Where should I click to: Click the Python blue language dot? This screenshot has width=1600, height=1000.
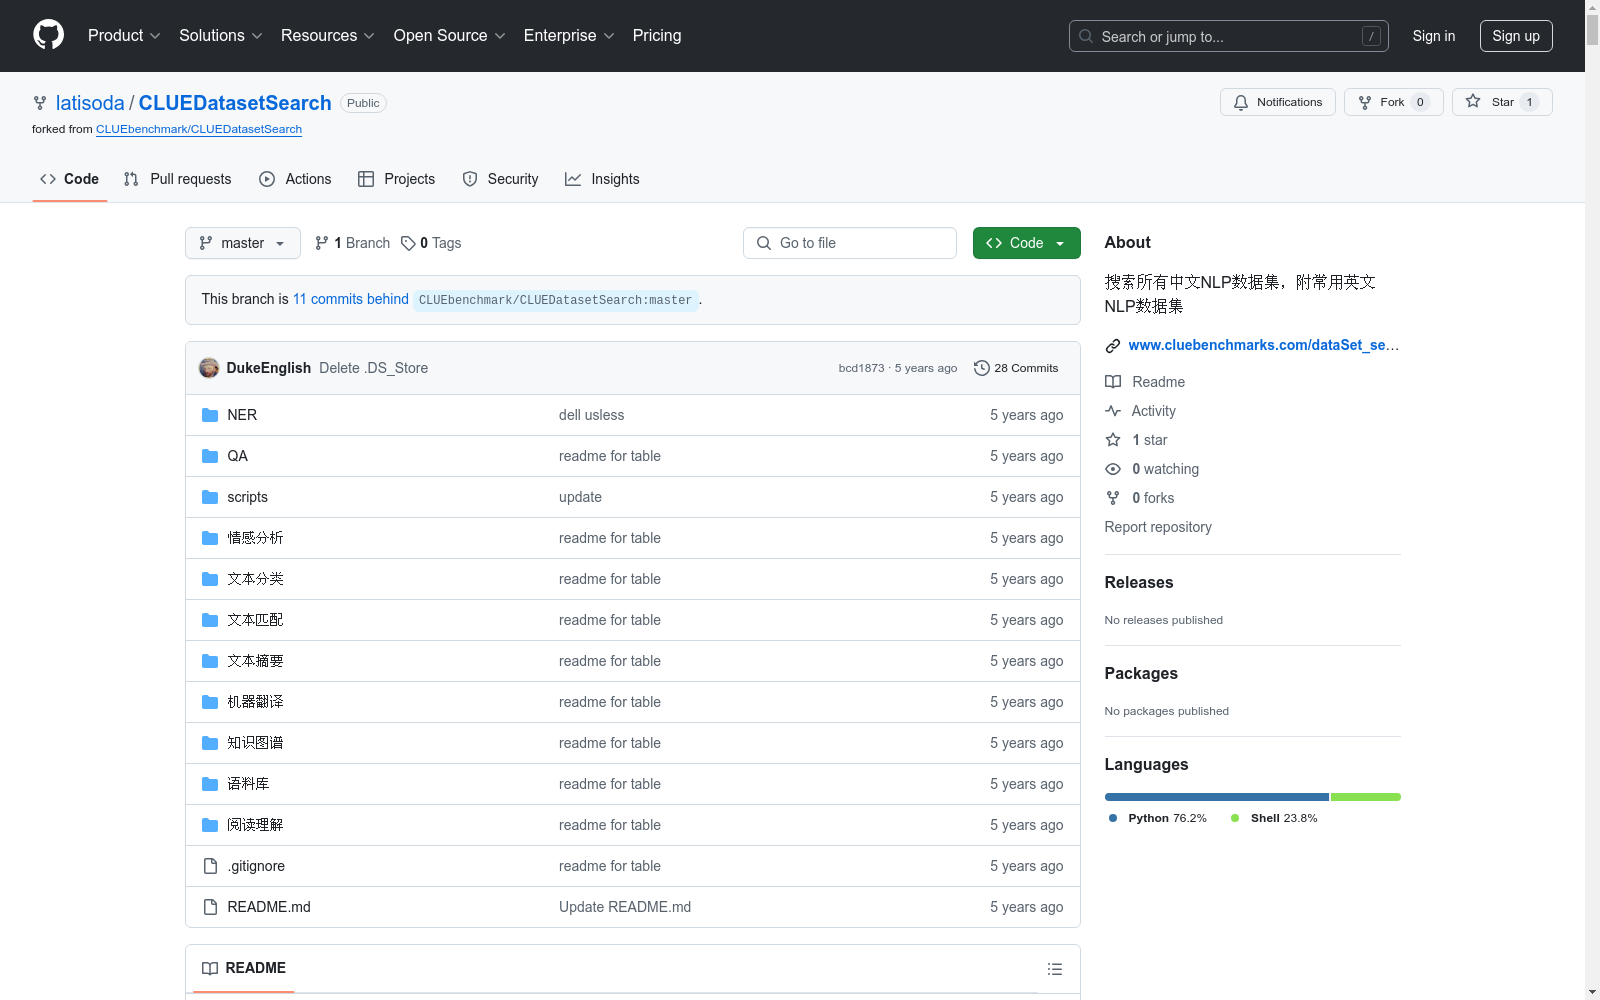click(1113, 818)
